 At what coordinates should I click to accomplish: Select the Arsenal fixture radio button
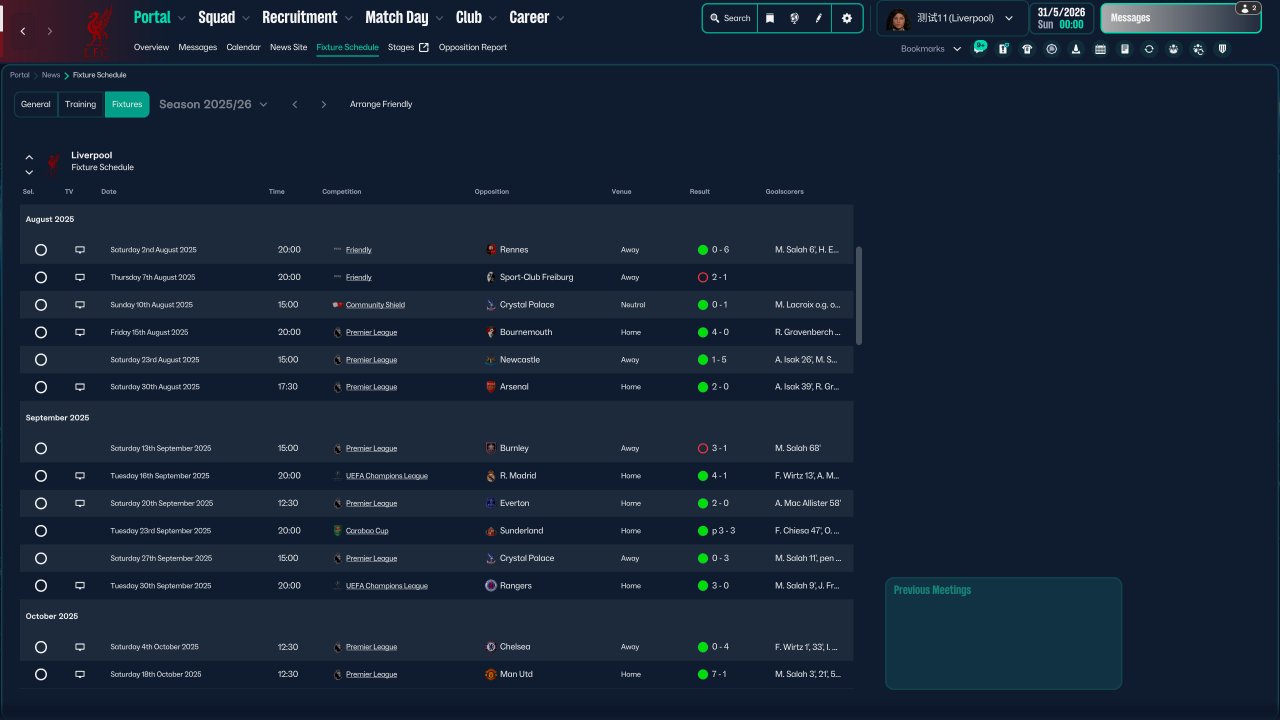(x=41, y=387)
